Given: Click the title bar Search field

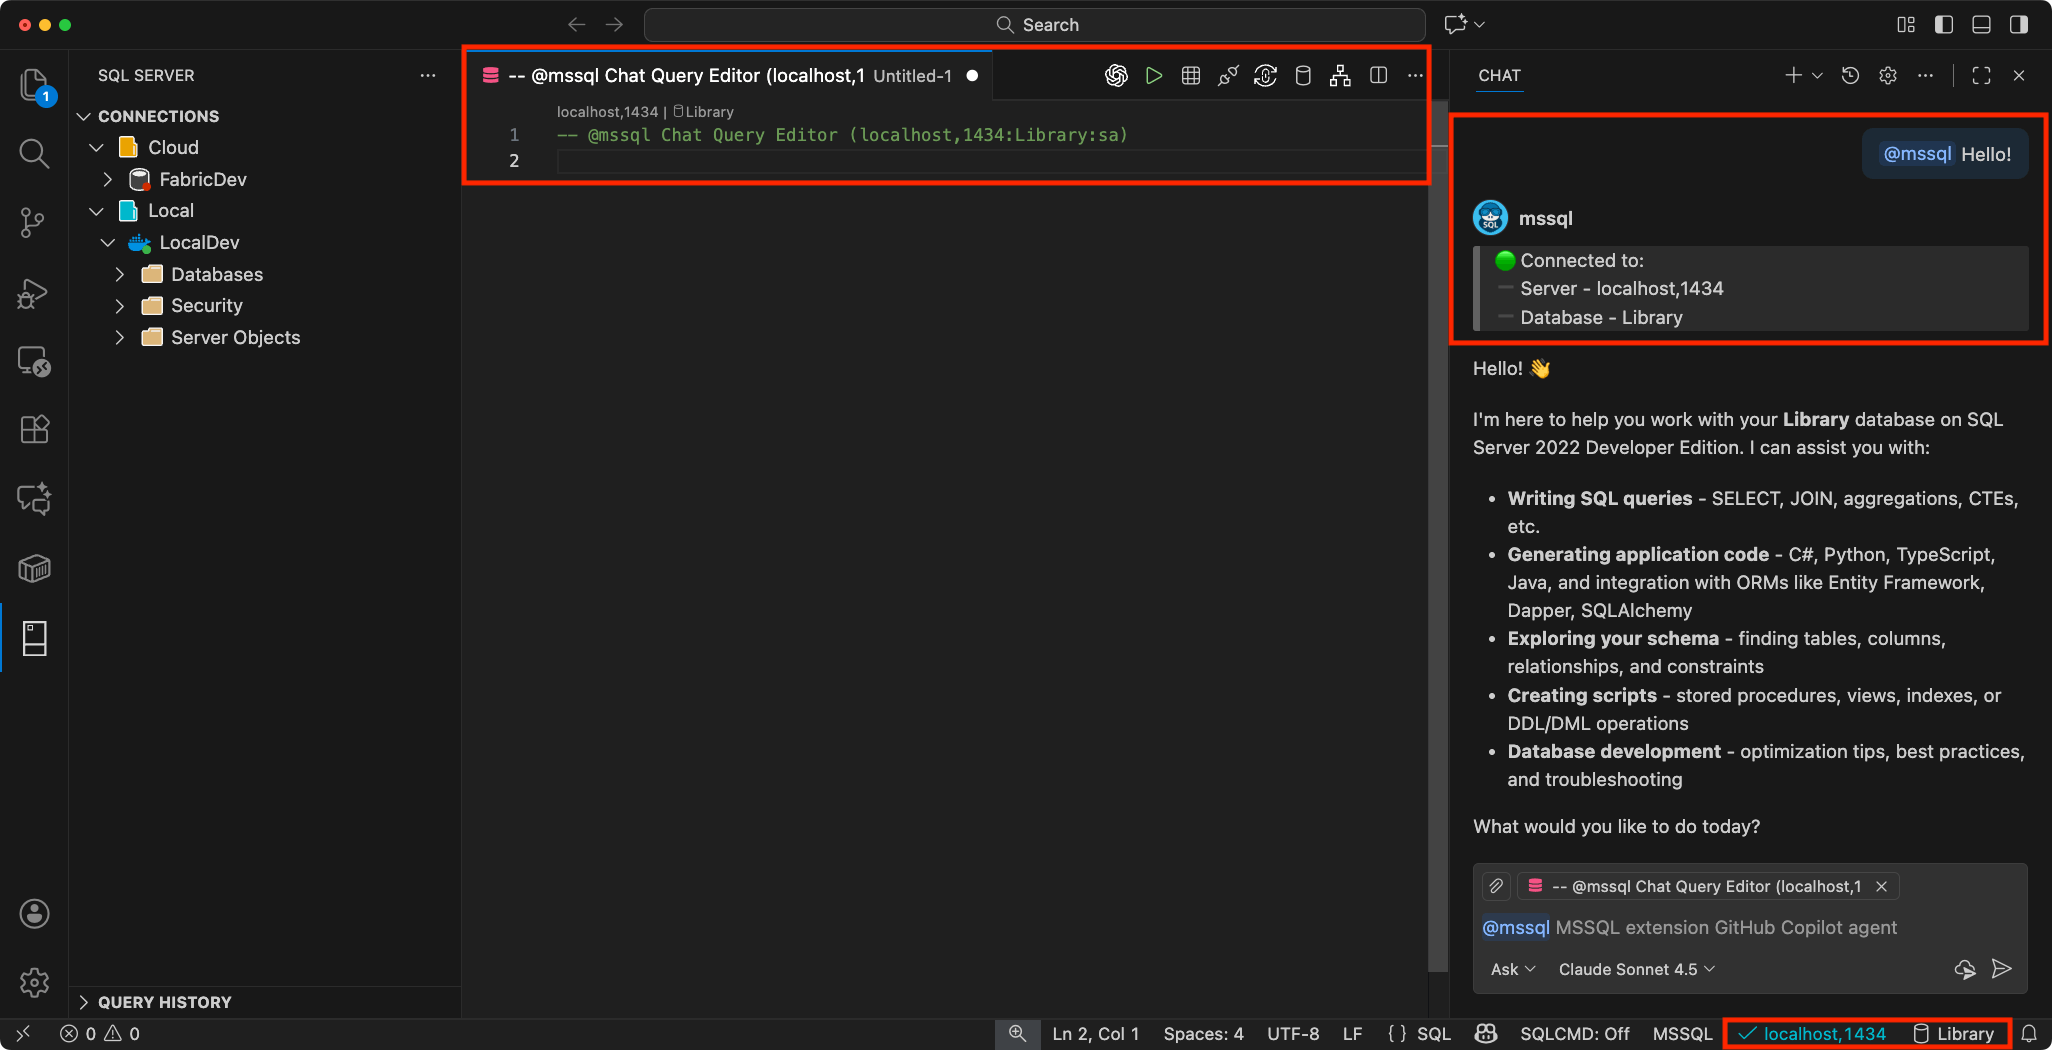Looking at the screenshot, I should 1035,25.
